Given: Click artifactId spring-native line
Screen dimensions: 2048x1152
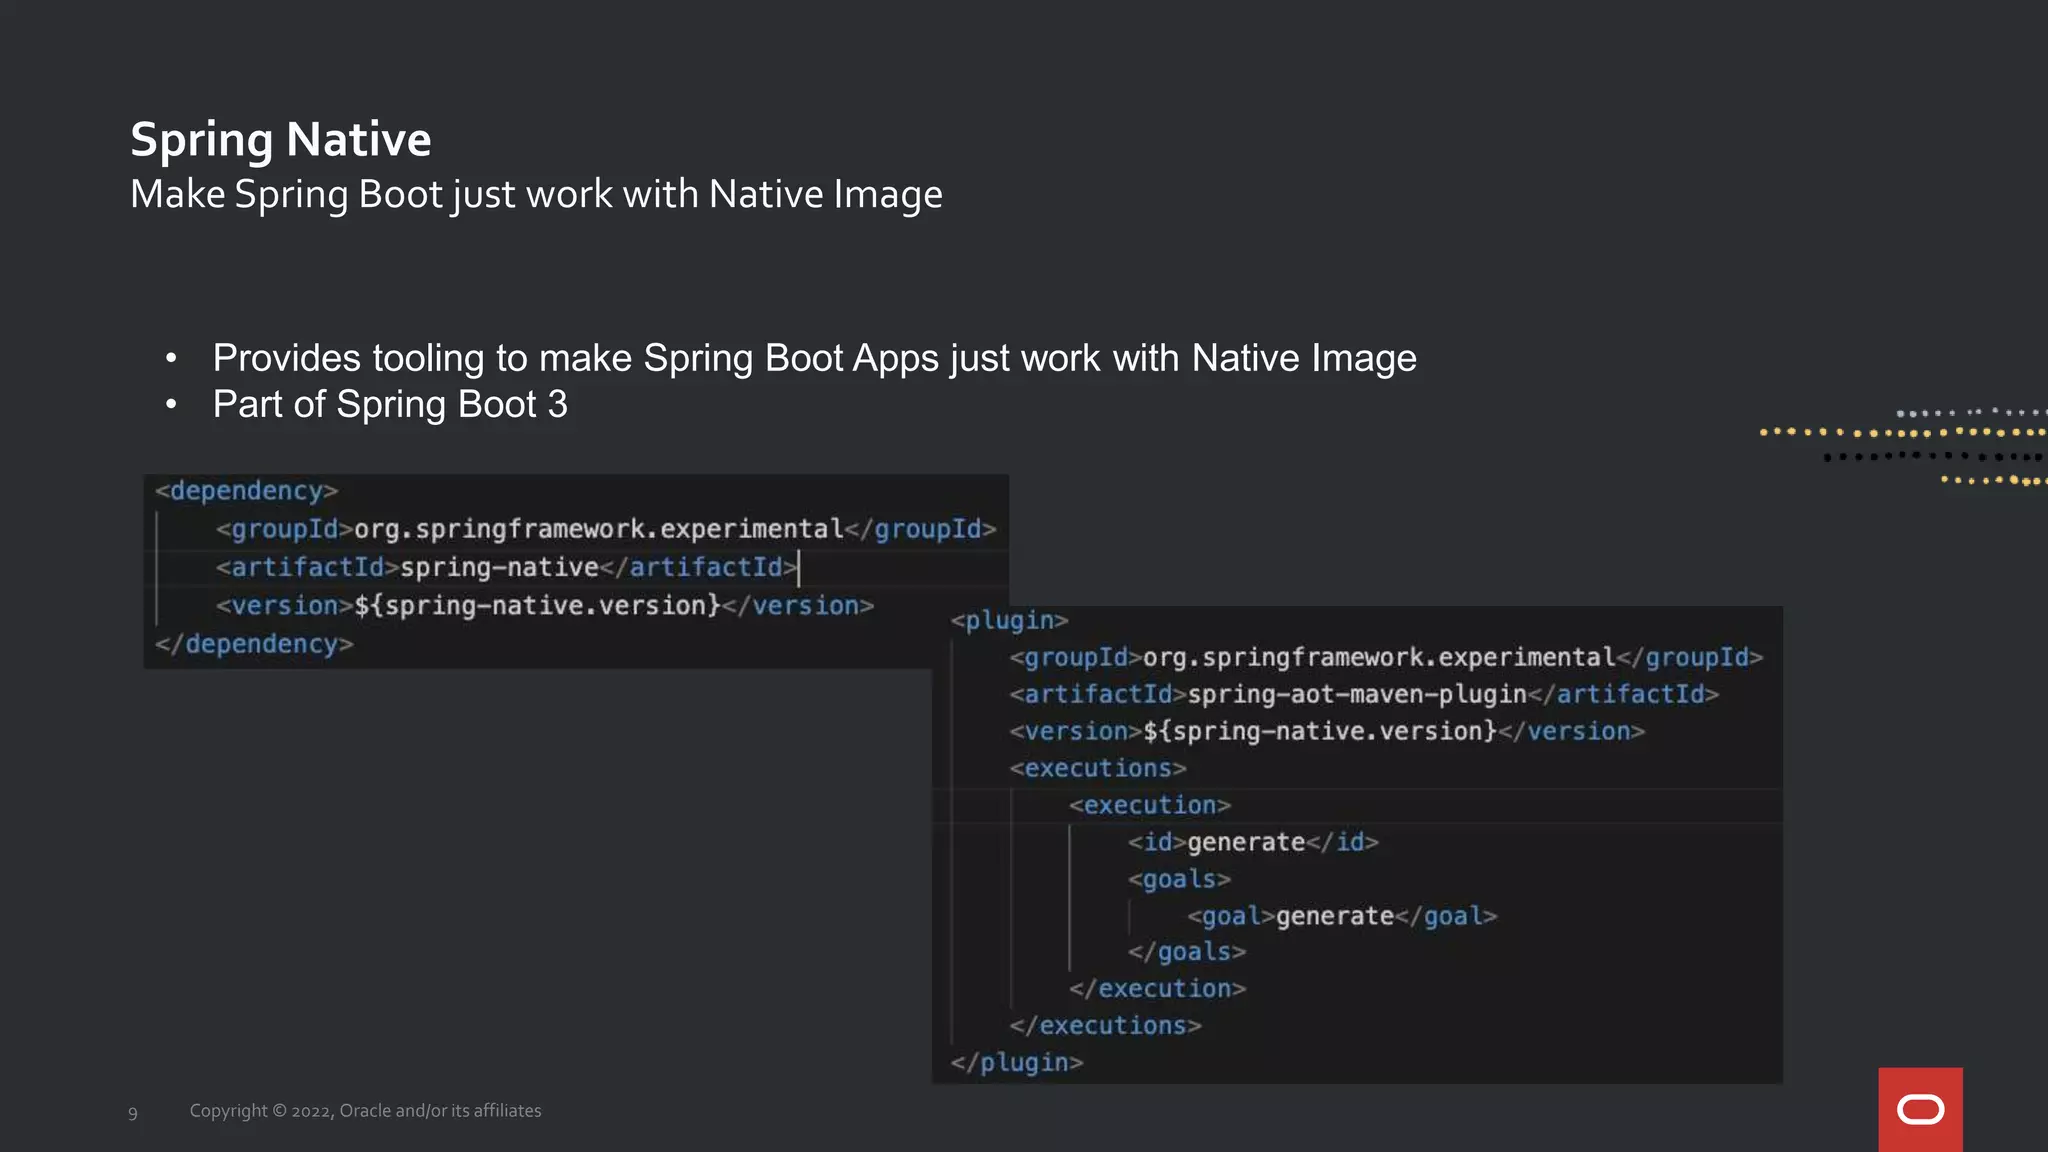Looking at the screenshot, I should pos(507,567).
